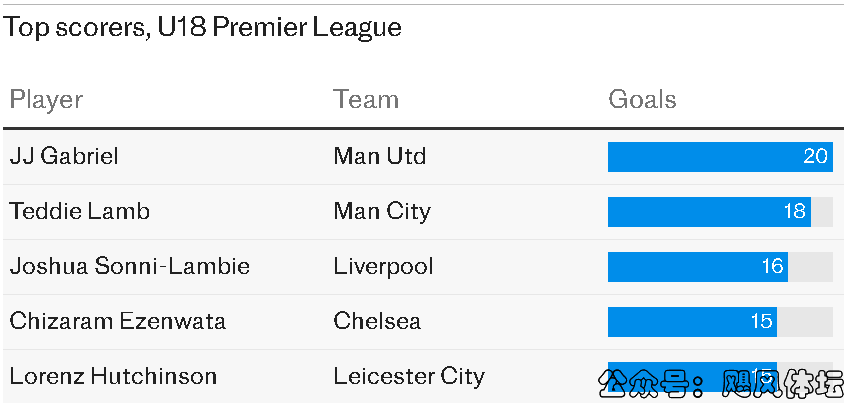Select the Man City team cell
Screen dimensions: 849x405
(x=382, y=211)
